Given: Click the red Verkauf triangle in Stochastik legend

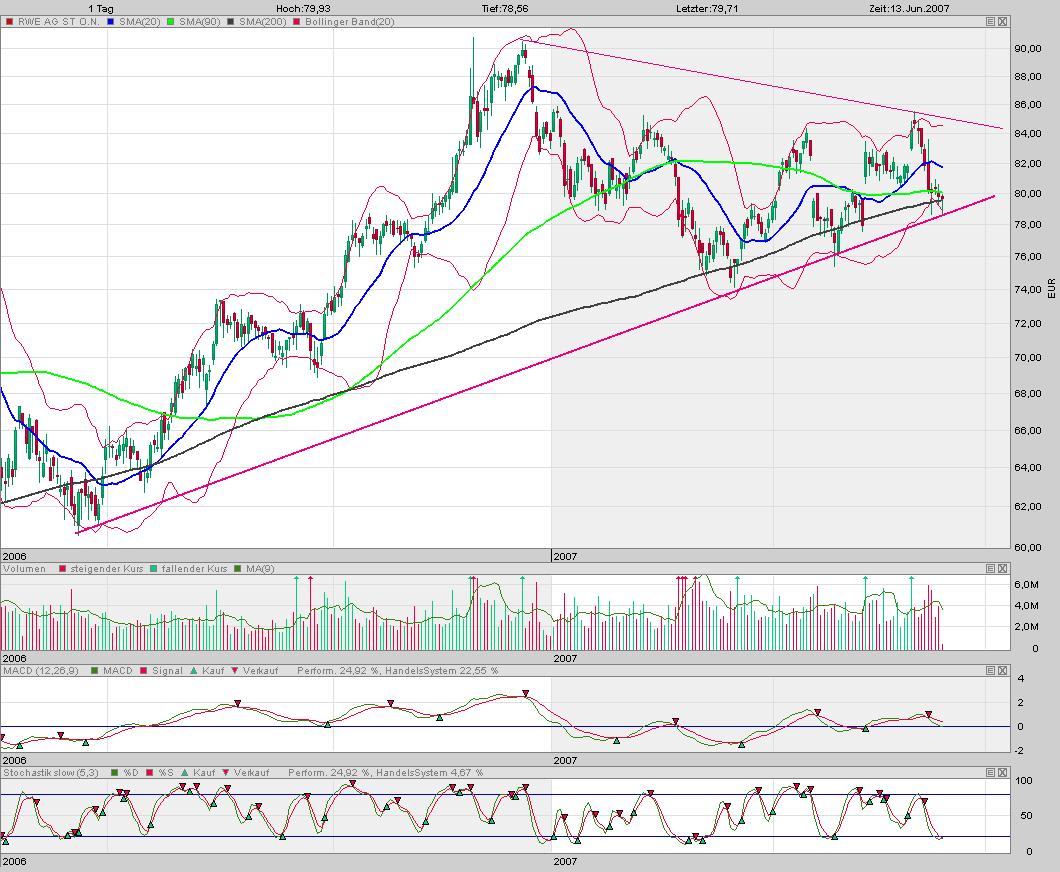Looking at the screenshot, I should (226, 772).
